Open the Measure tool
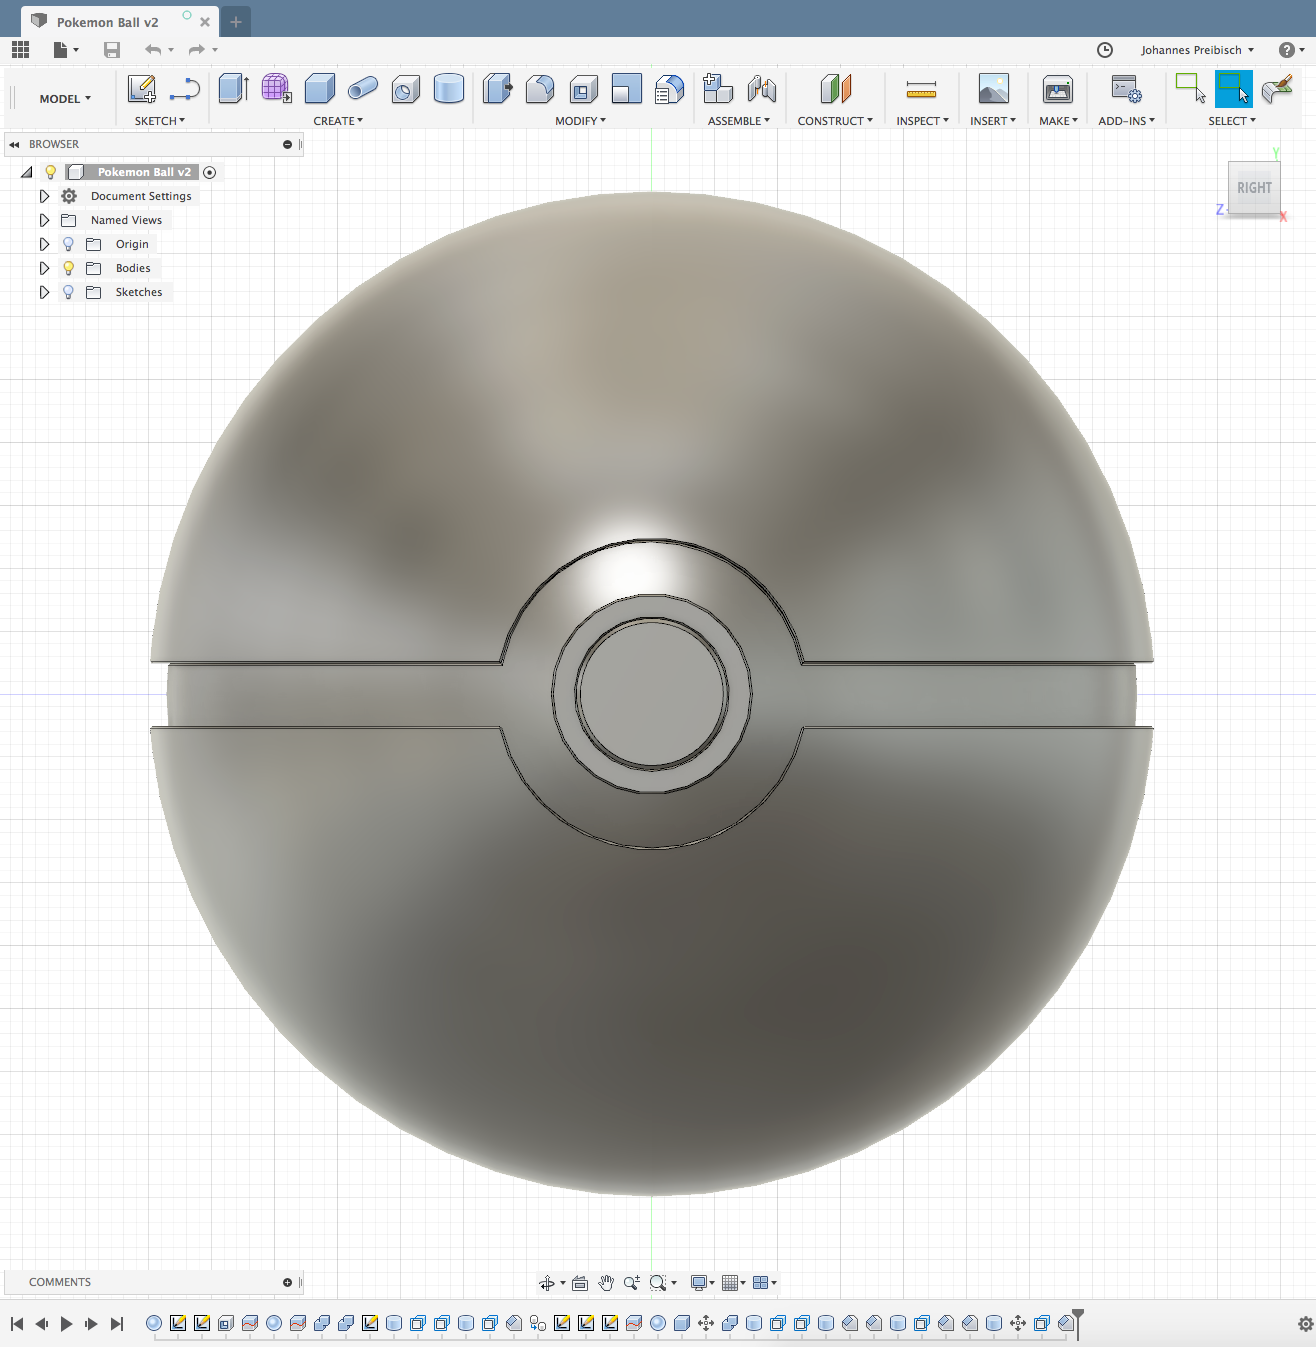The width and height of the screenshot is (1316, 1347). pos(921,90)
